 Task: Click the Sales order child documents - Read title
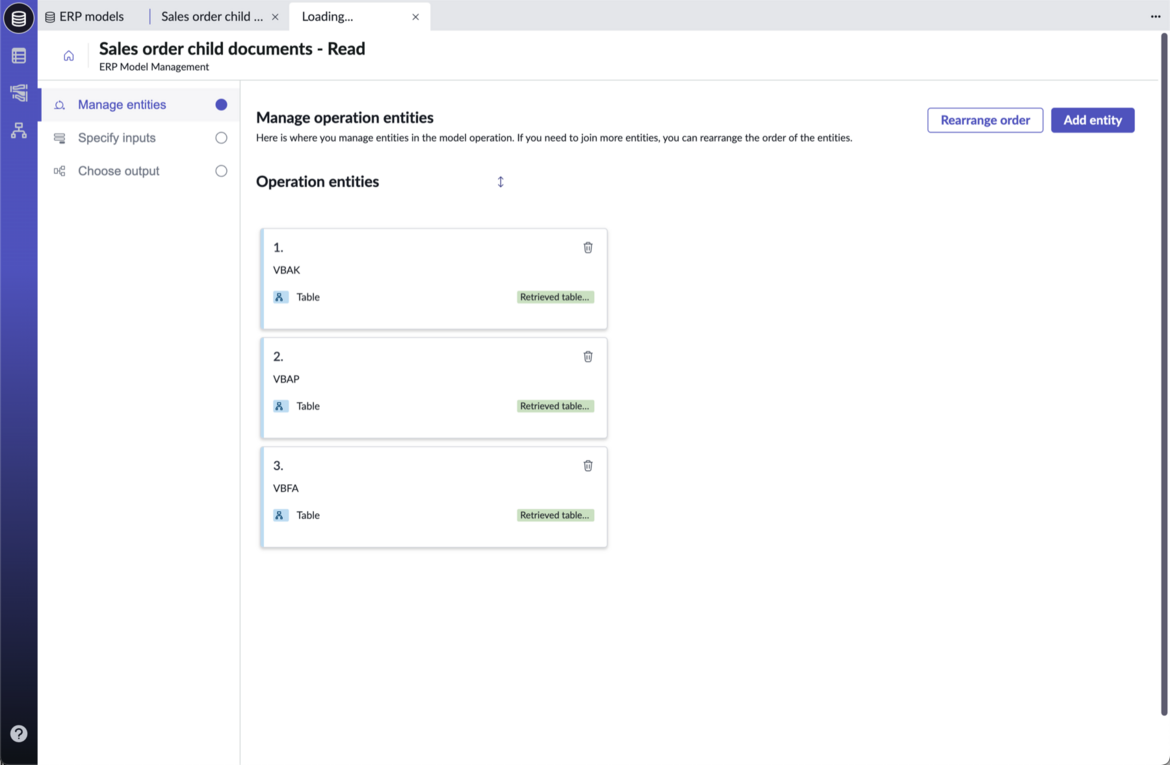(232, 49)
